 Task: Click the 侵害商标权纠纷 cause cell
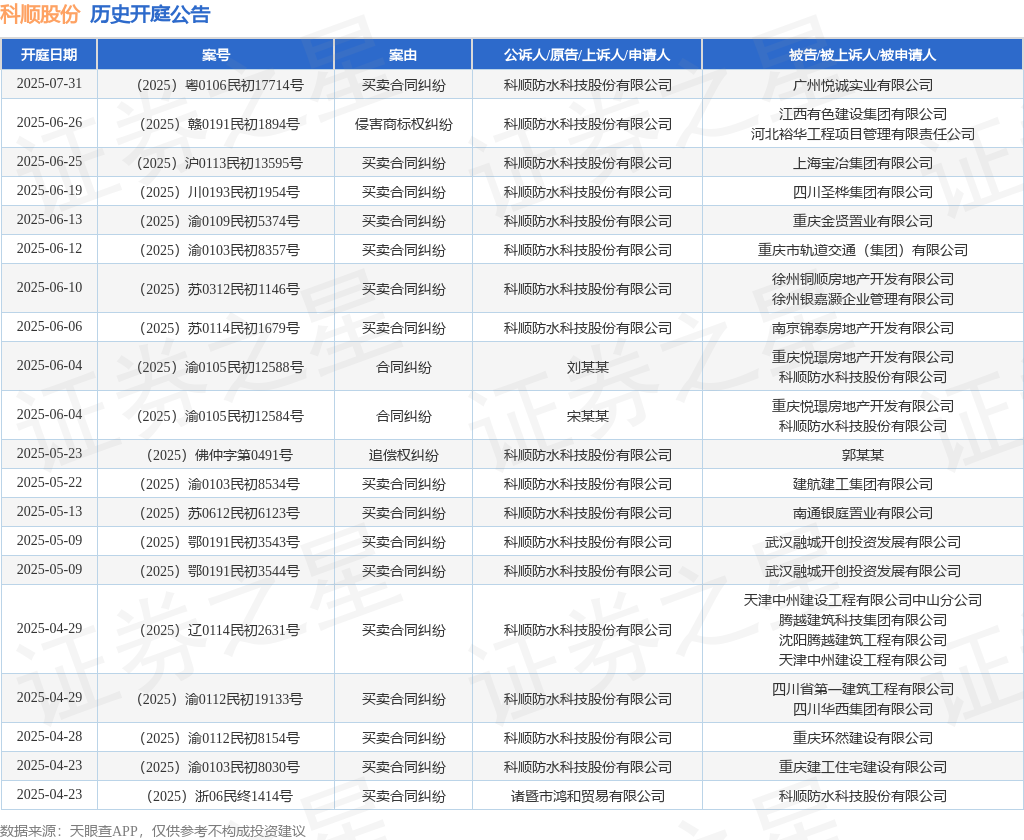click(403, 124)
